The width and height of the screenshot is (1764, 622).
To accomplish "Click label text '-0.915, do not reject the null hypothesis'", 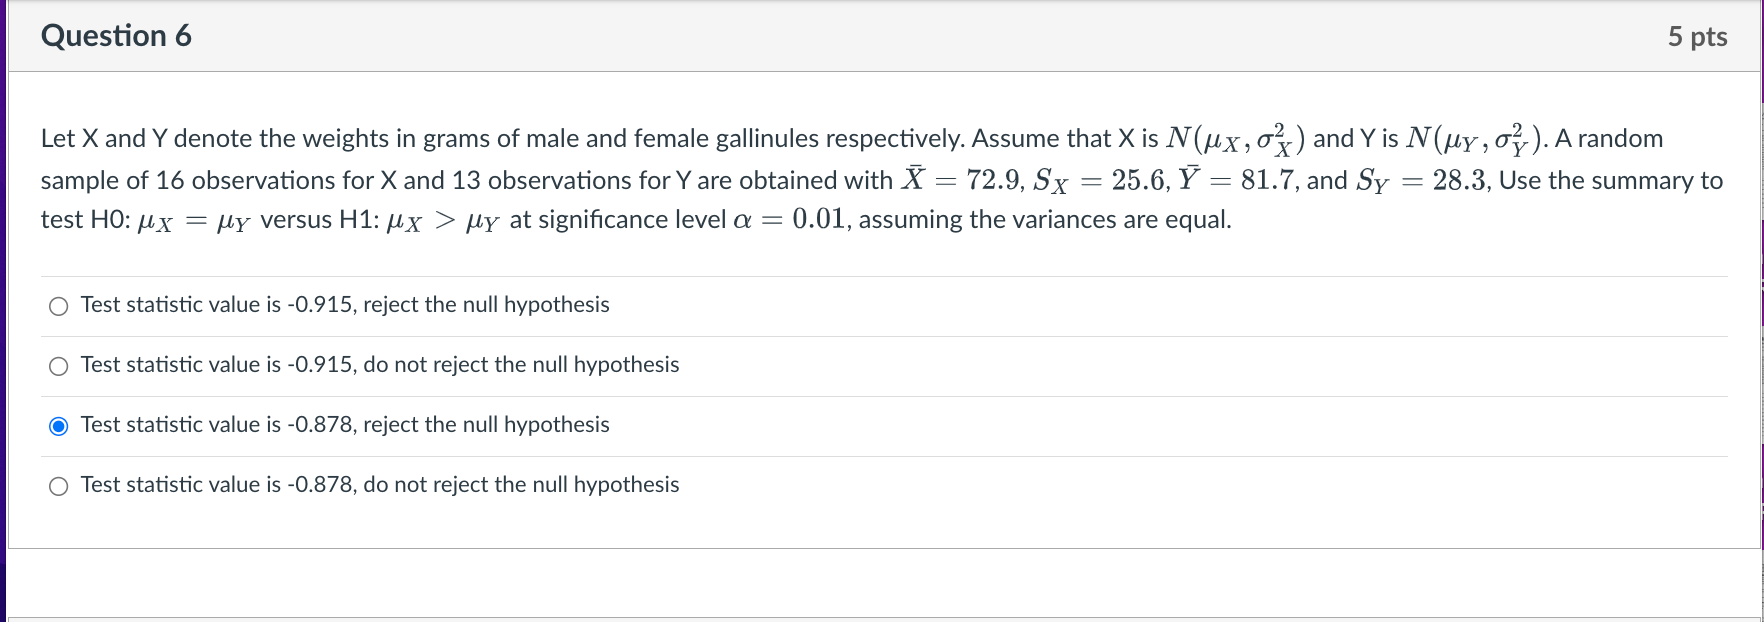I will (x=380, y=365).
